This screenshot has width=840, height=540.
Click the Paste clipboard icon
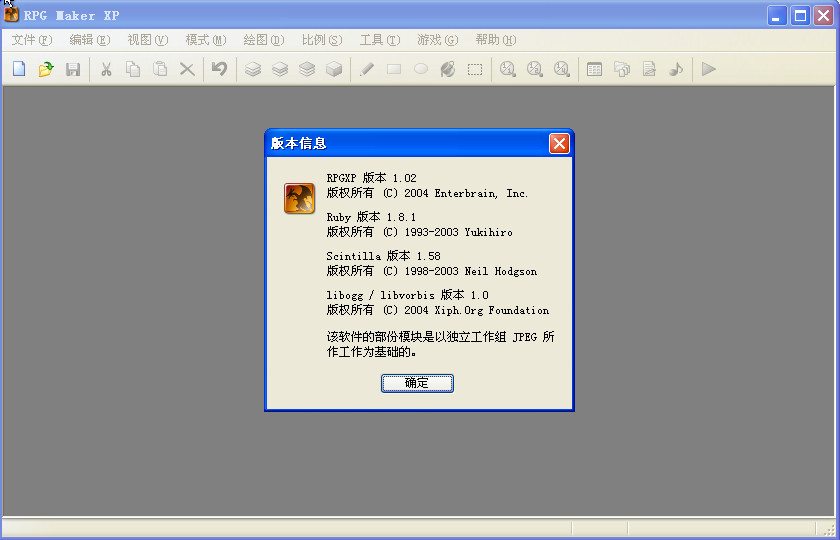coord(160,69)
